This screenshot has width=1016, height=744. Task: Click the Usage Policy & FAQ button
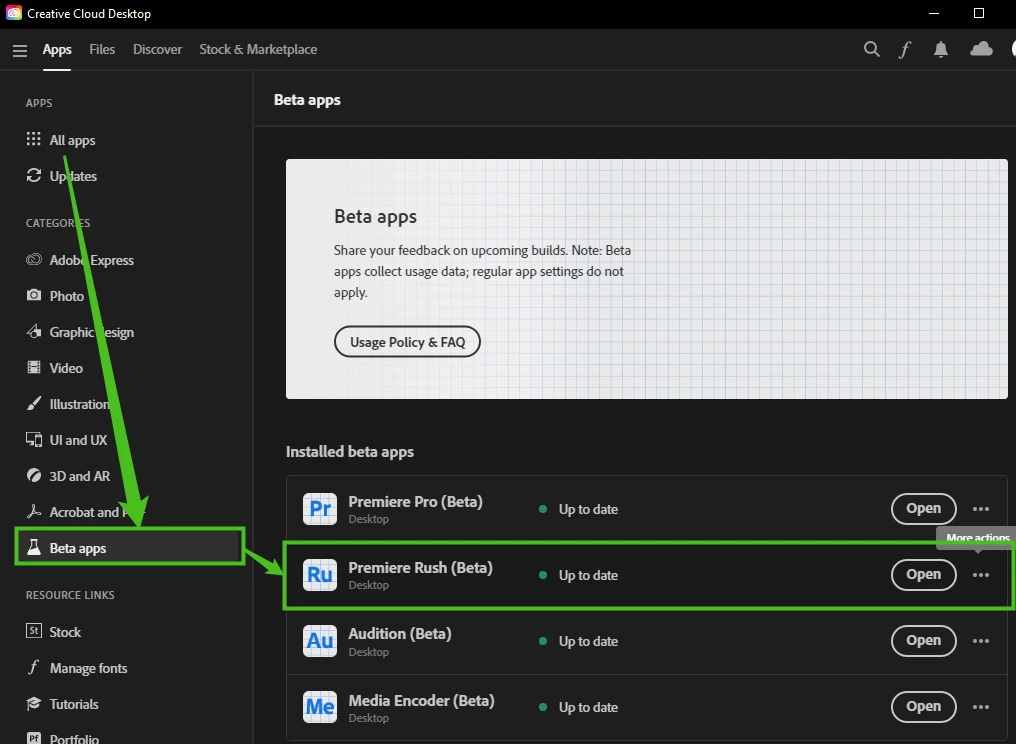click(407, 342)
